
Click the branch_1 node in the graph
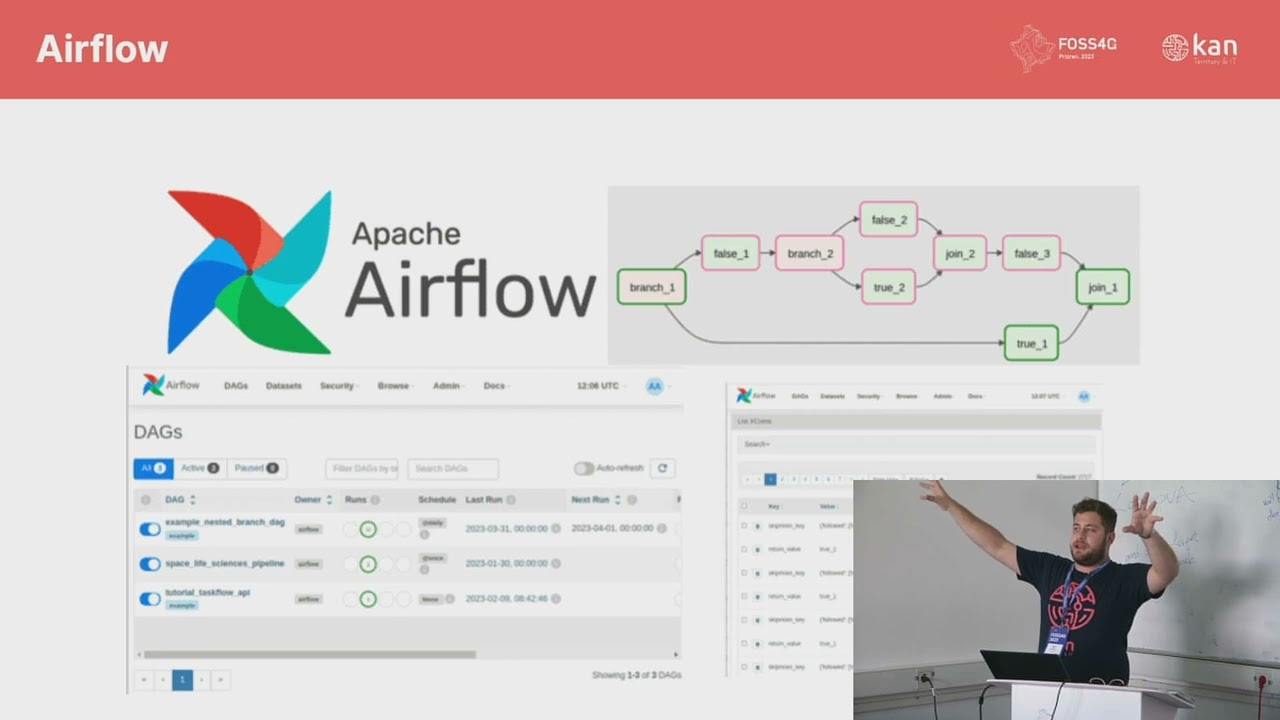651,287
